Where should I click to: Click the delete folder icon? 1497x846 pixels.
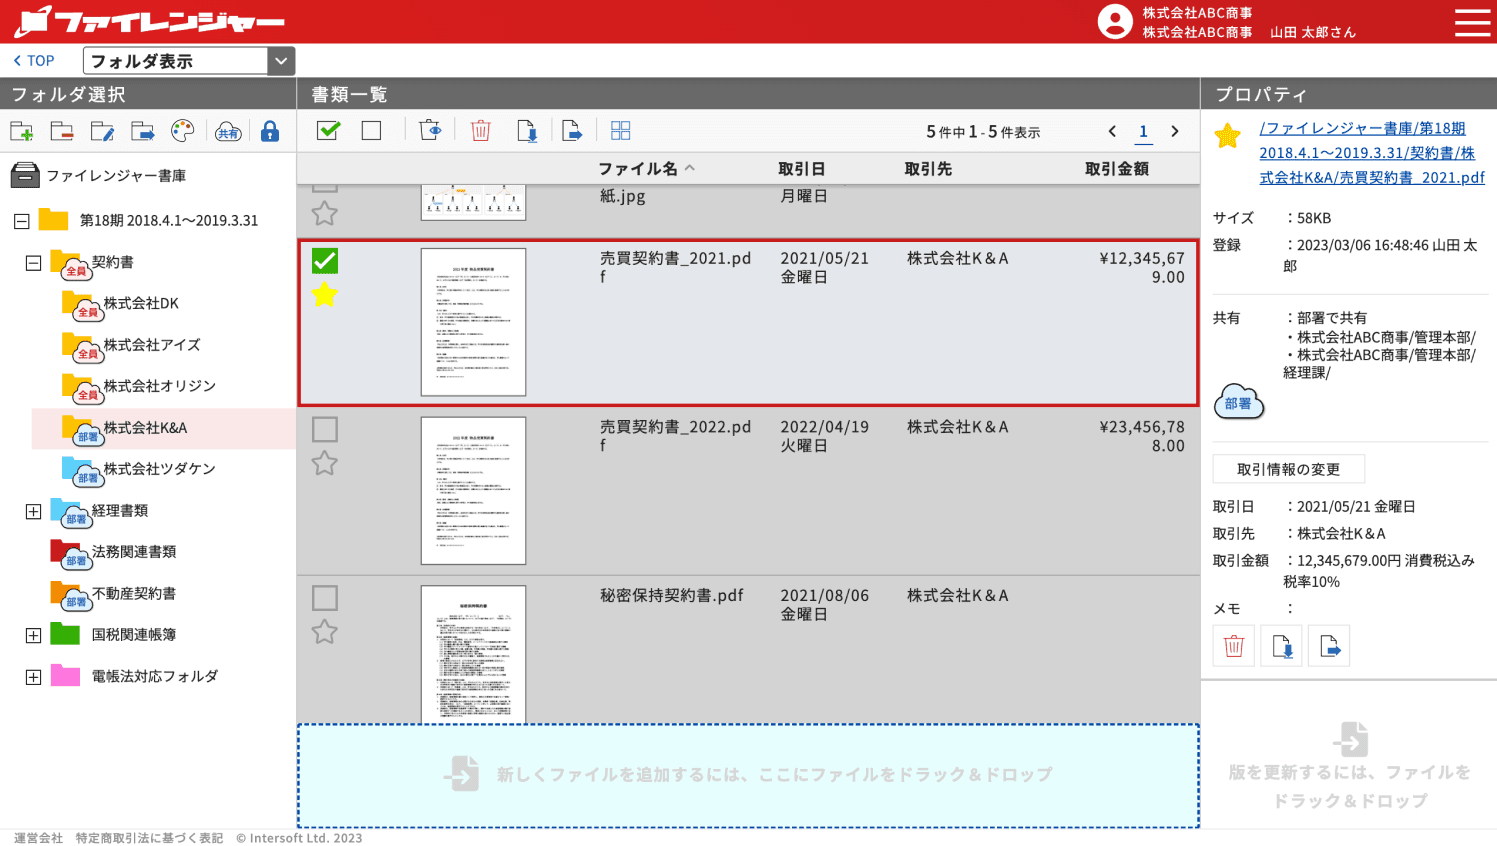62,131
